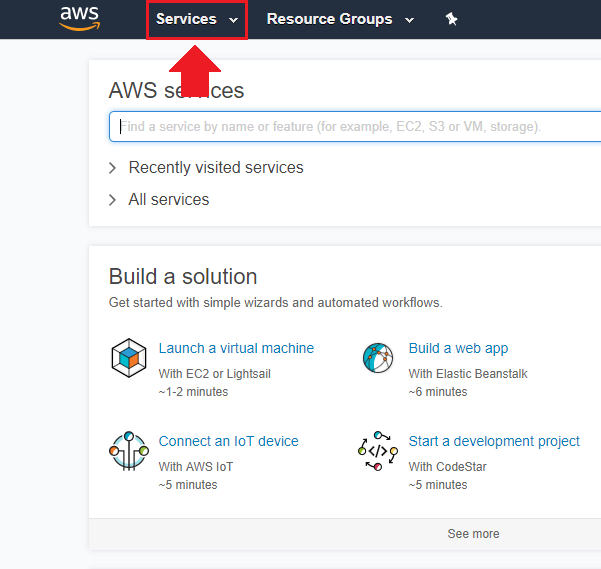Click See more under Build a solution

[x=473, y=533]
